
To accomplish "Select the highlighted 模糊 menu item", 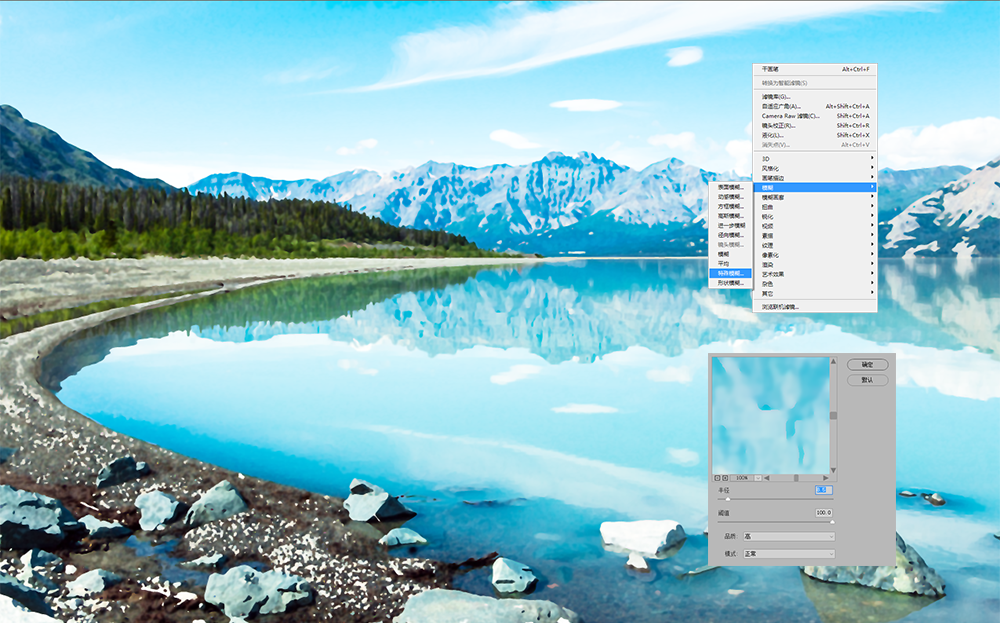I will pos(814,187).
